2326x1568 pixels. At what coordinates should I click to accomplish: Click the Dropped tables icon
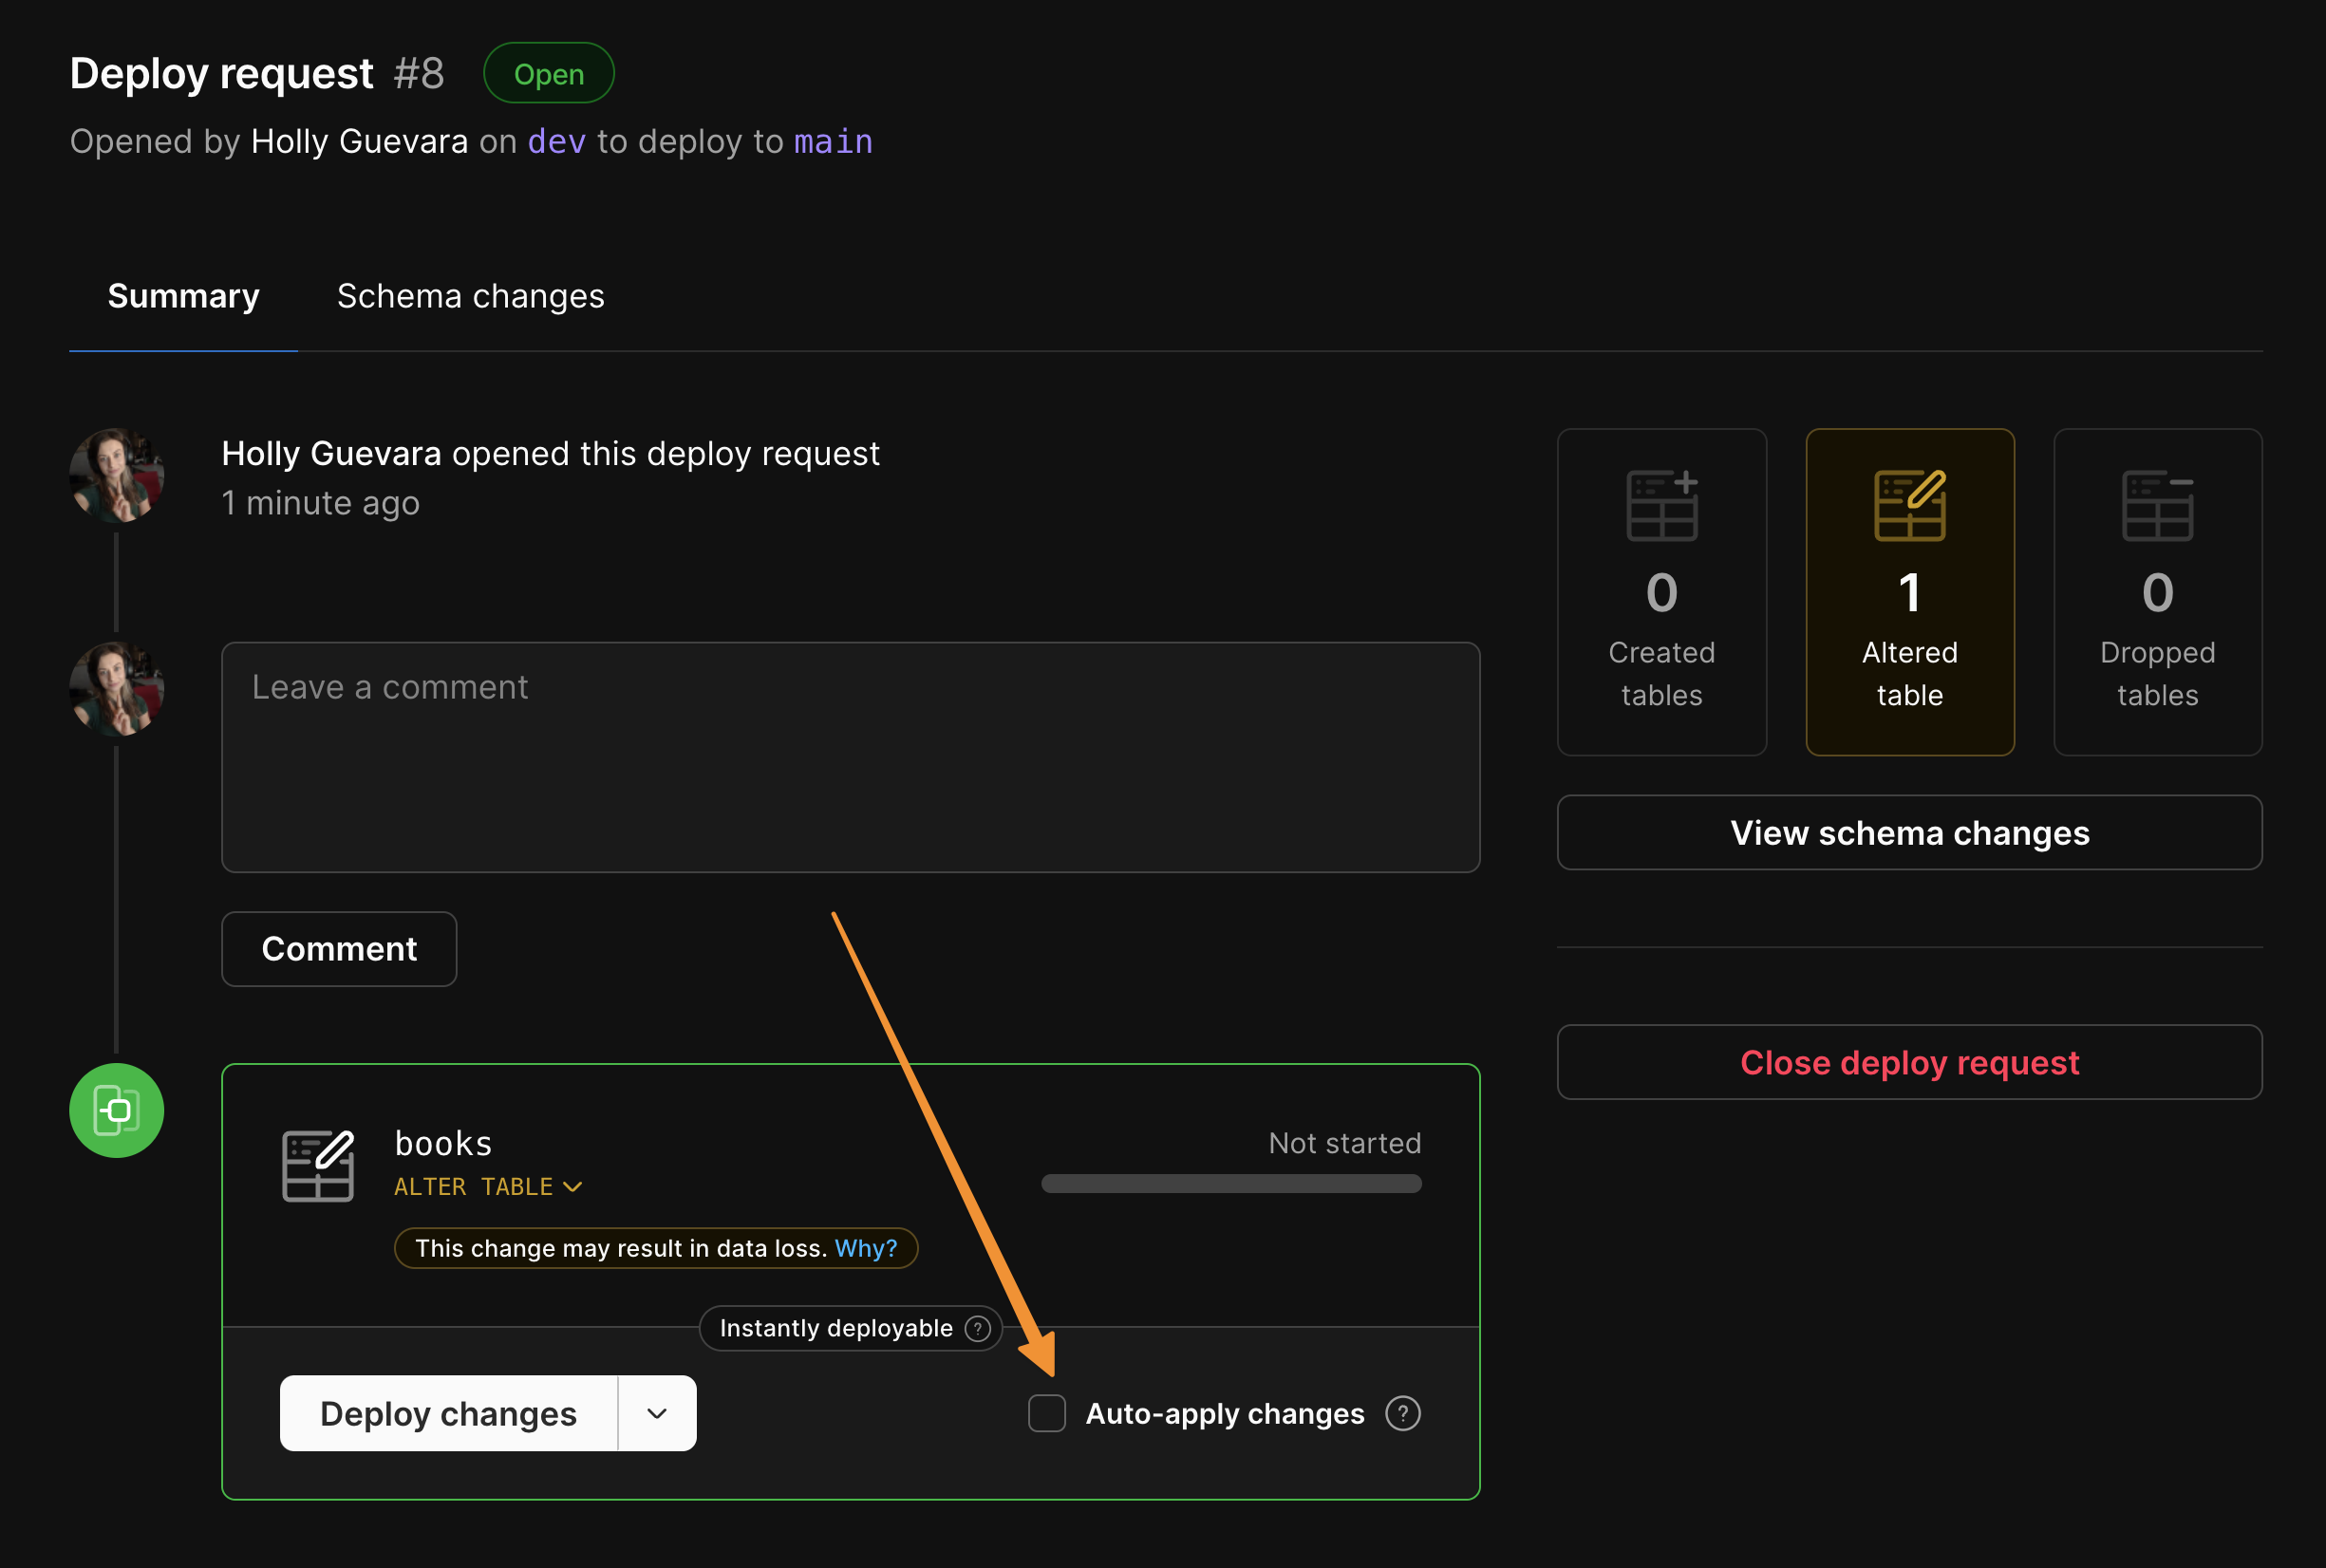point(2157,506)
